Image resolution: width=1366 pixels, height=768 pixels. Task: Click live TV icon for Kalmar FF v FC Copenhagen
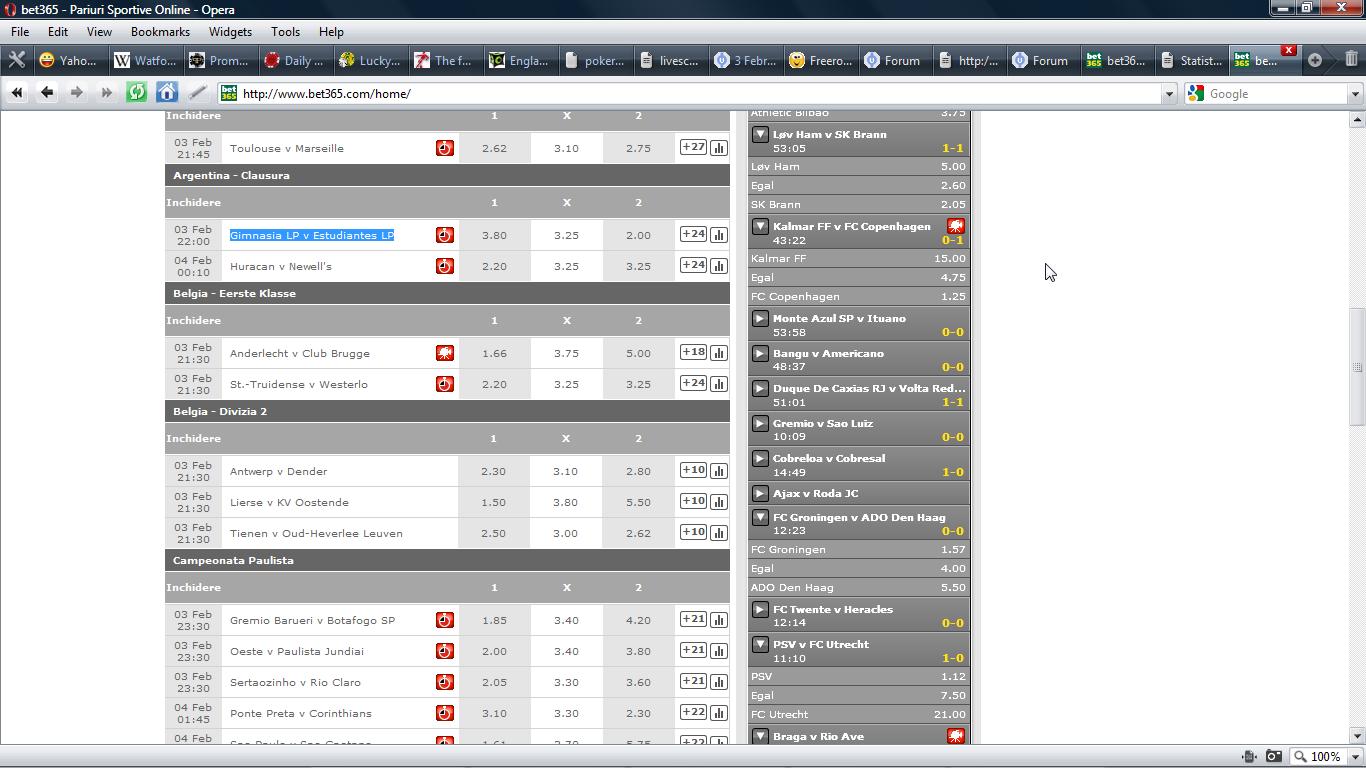pos(956,226)
